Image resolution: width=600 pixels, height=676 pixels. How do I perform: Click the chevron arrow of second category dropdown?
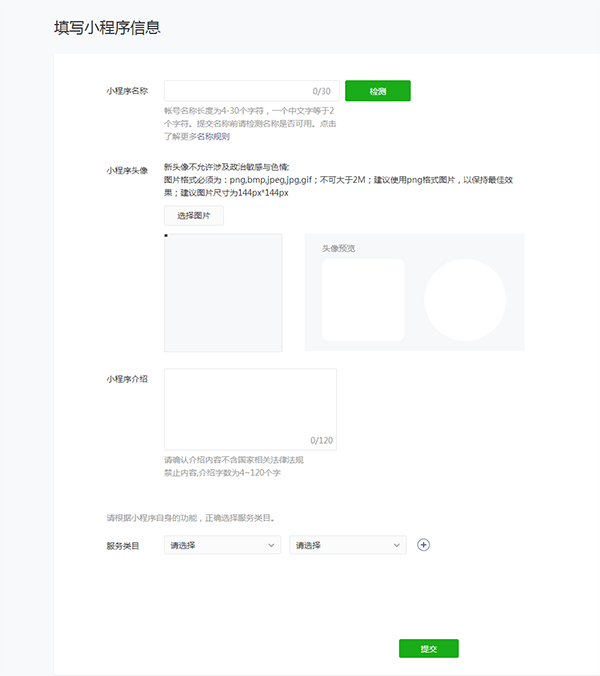tap(397, 545)
